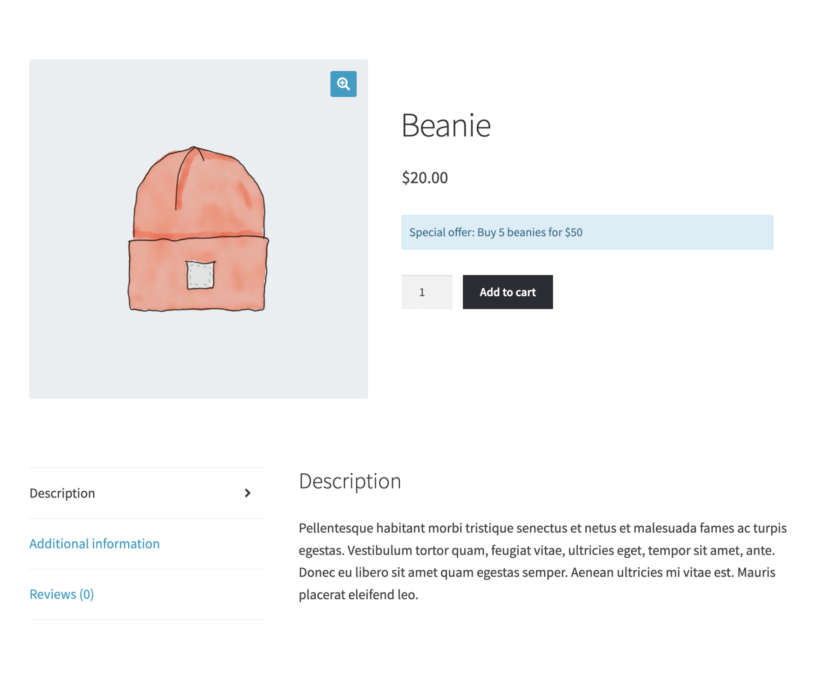Screen dimensions: 820x681
Task: Click the quantity value showing 1
Action: tap(426, 291)
